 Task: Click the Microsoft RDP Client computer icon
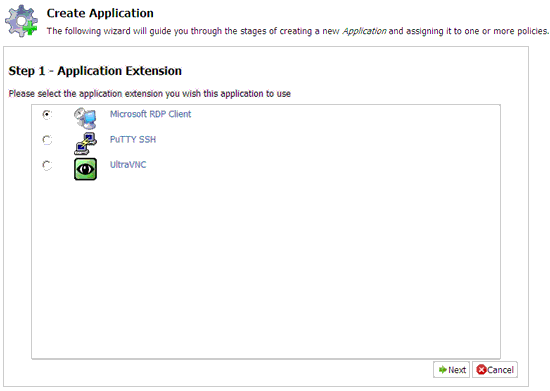(85, 119)
